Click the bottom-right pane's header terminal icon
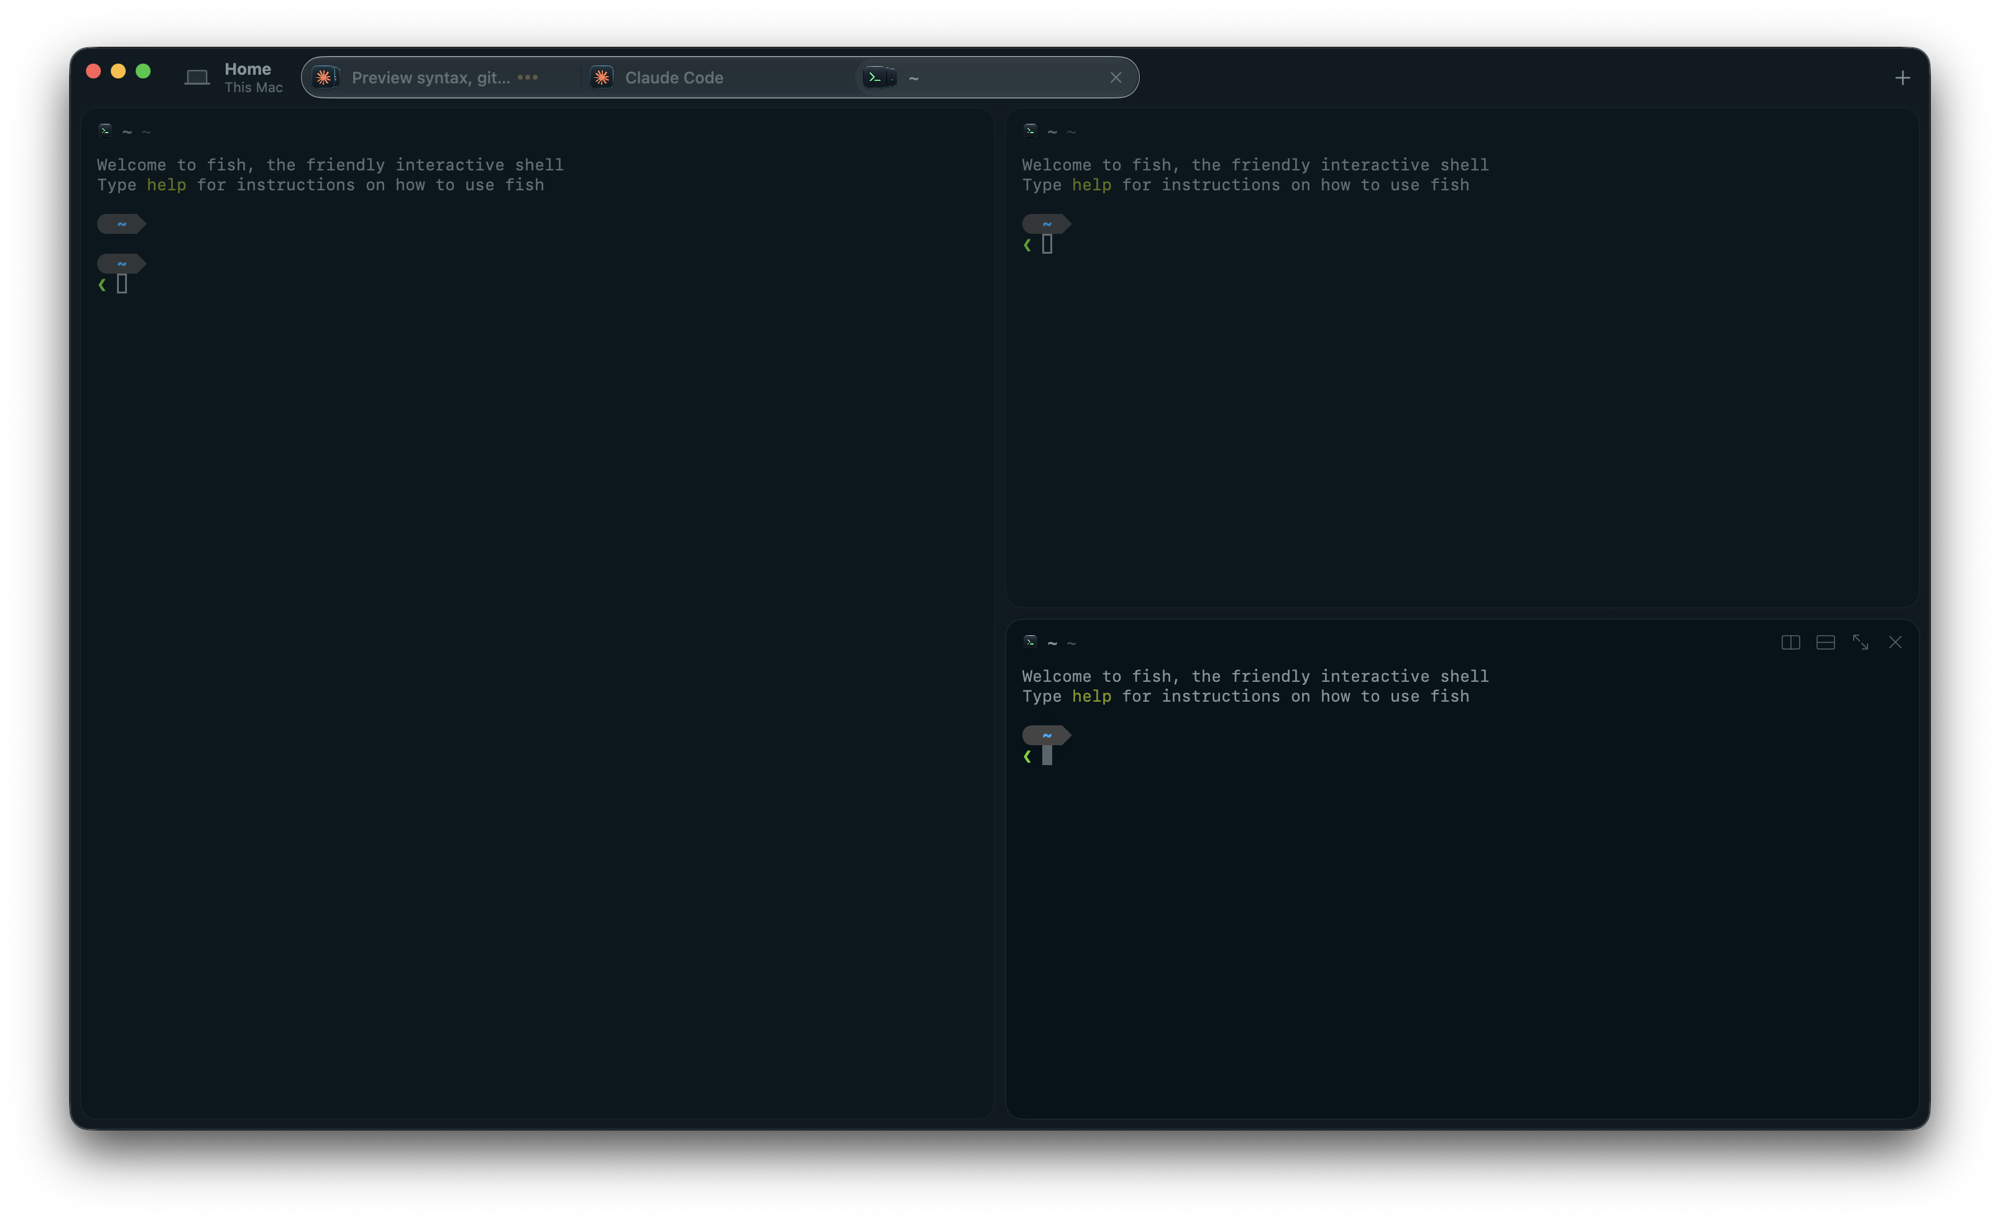Viewport: 2000px width, 1222px height. [1030, 642]
